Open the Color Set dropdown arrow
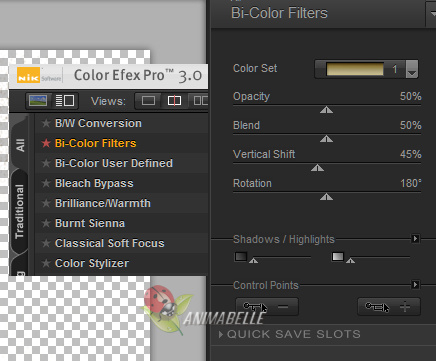Image resolution: width=436 pixels, height=361 pixels. pos(412,69)
